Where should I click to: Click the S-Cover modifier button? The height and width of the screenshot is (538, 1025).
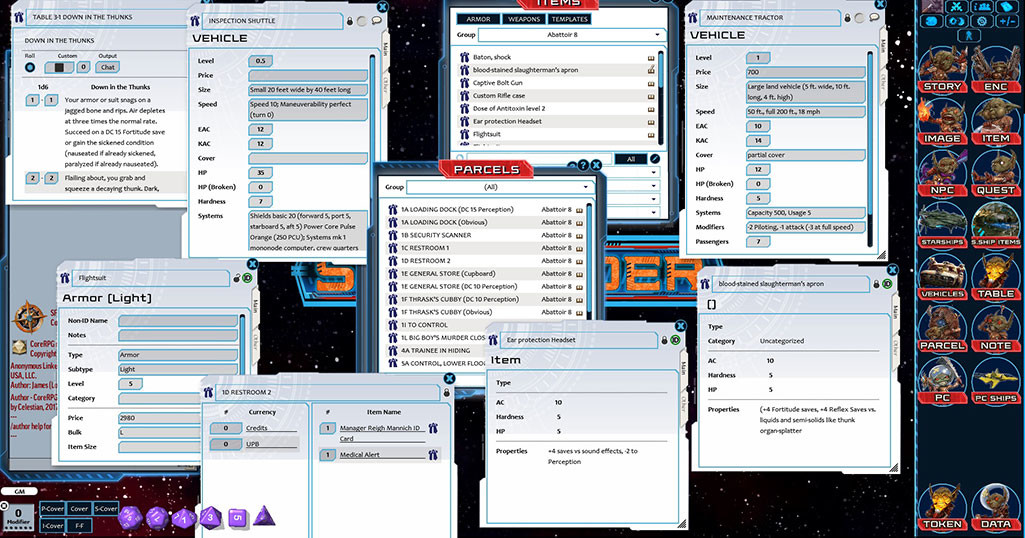point(106,509)
